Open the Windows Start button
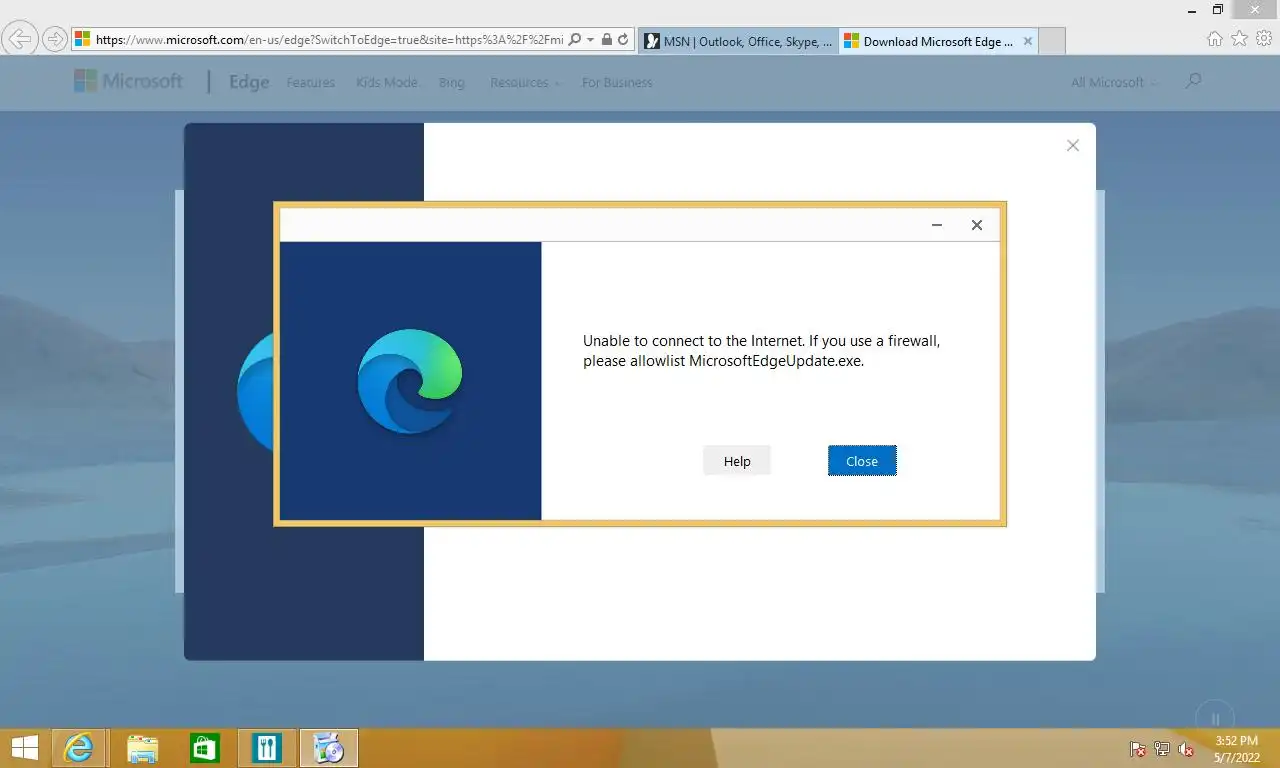 24,747
